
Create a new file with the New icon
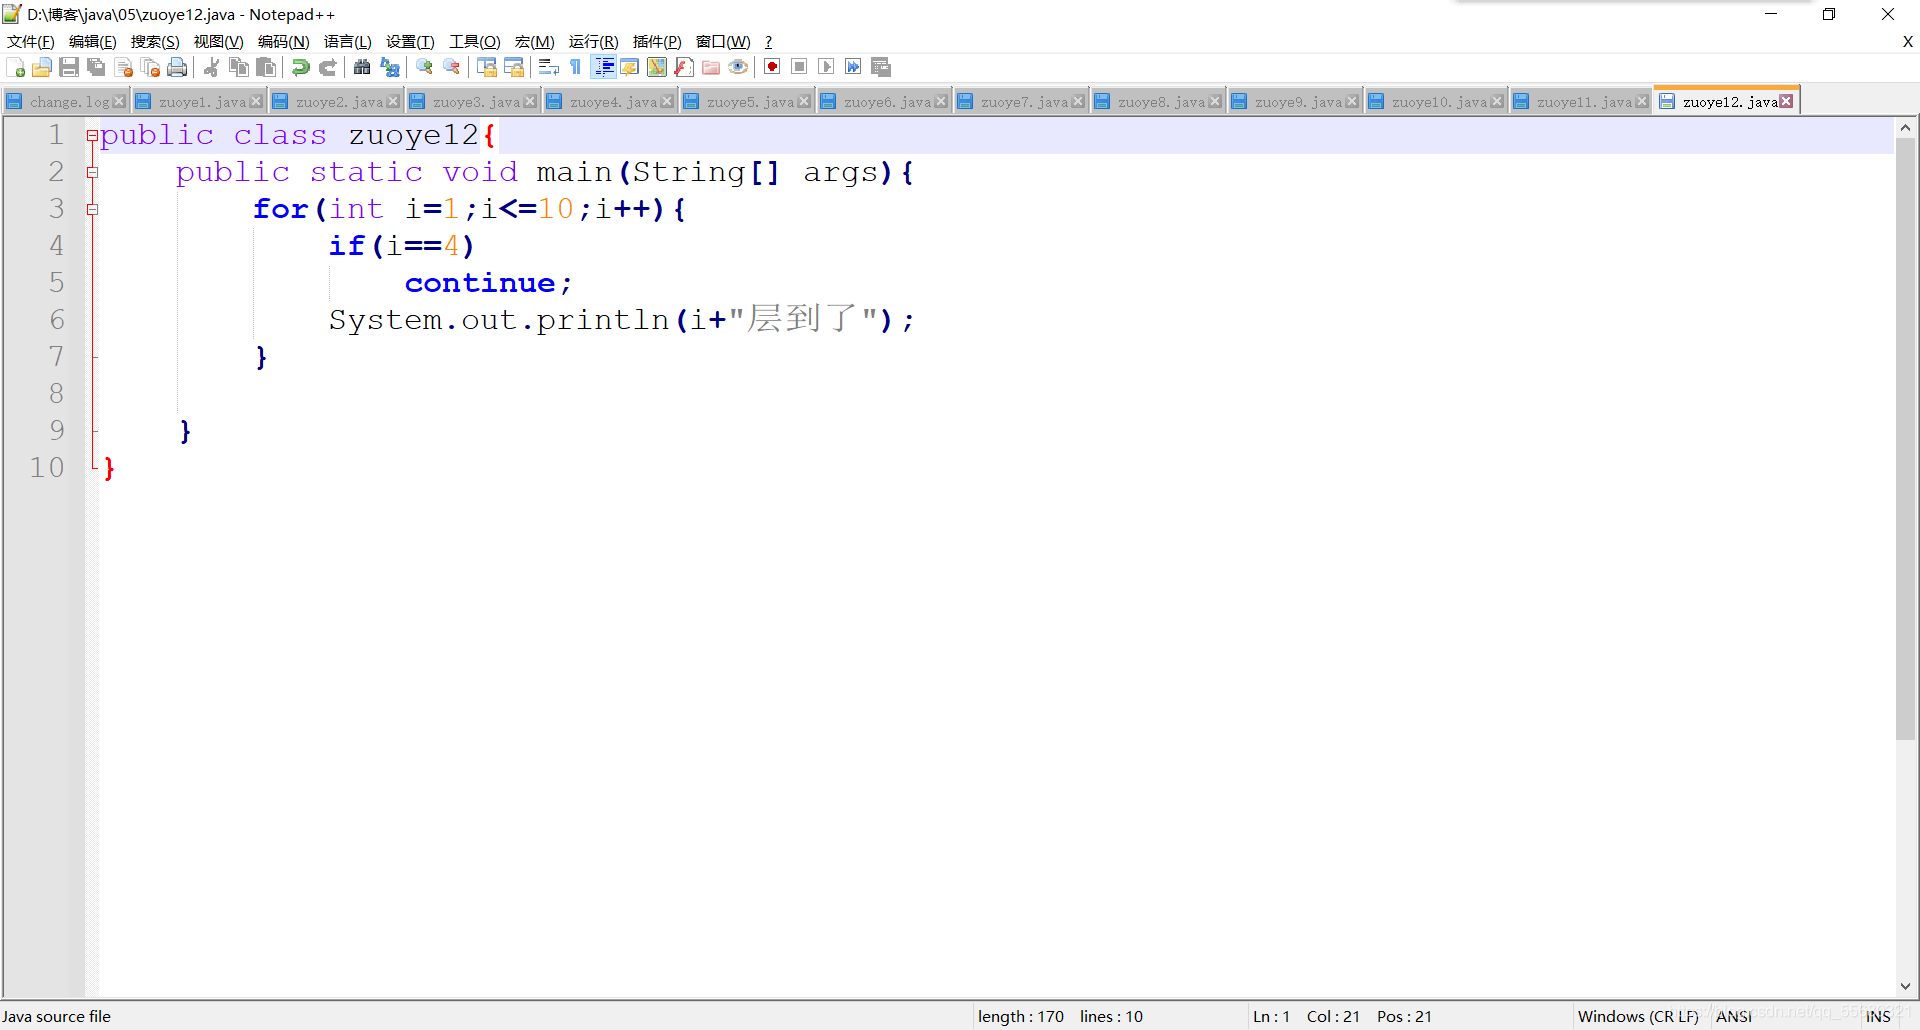pos(15,67)
